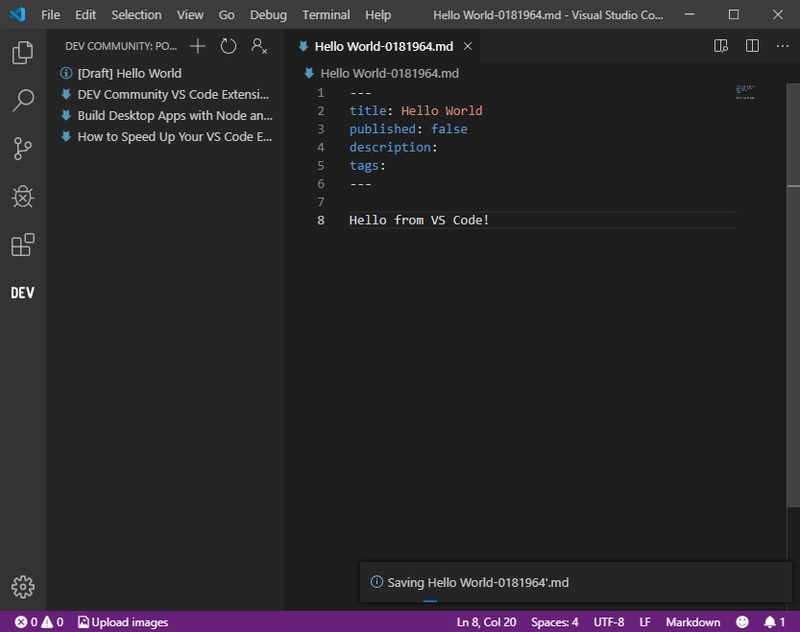
Task: Open notifications bell in status bar
Action: pos(774,622)
